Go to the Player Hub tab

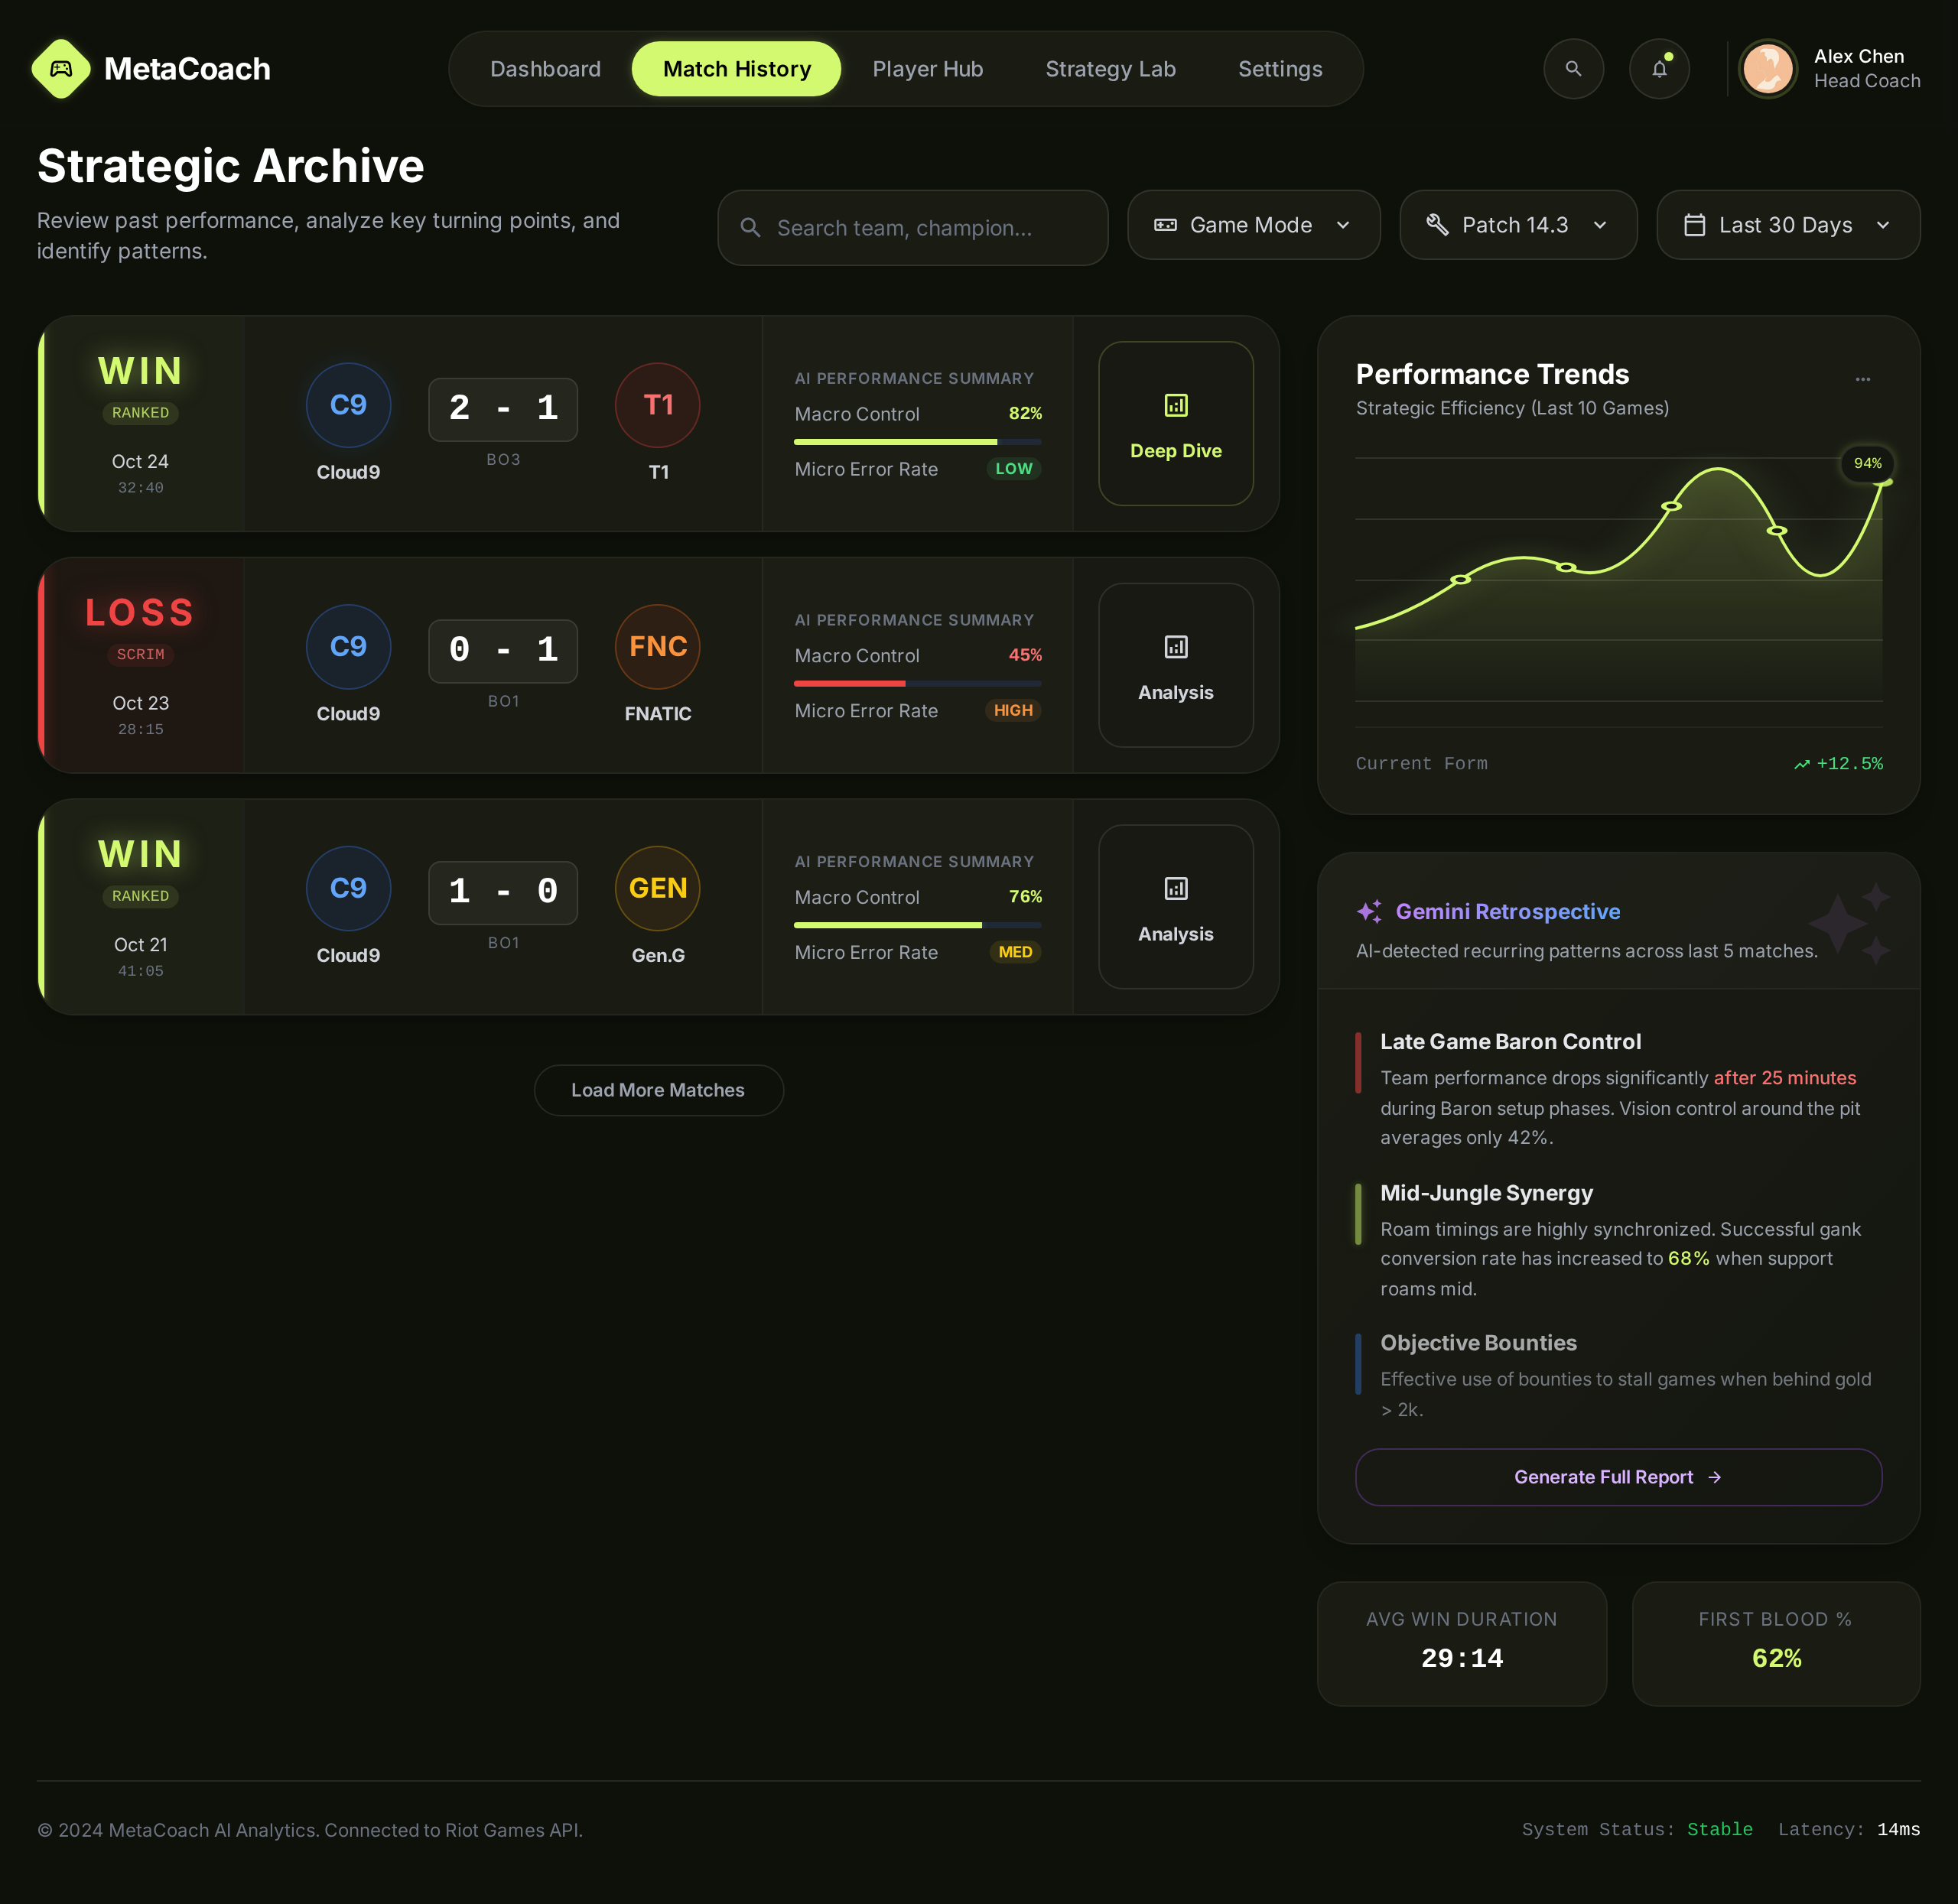pos(927,69)
